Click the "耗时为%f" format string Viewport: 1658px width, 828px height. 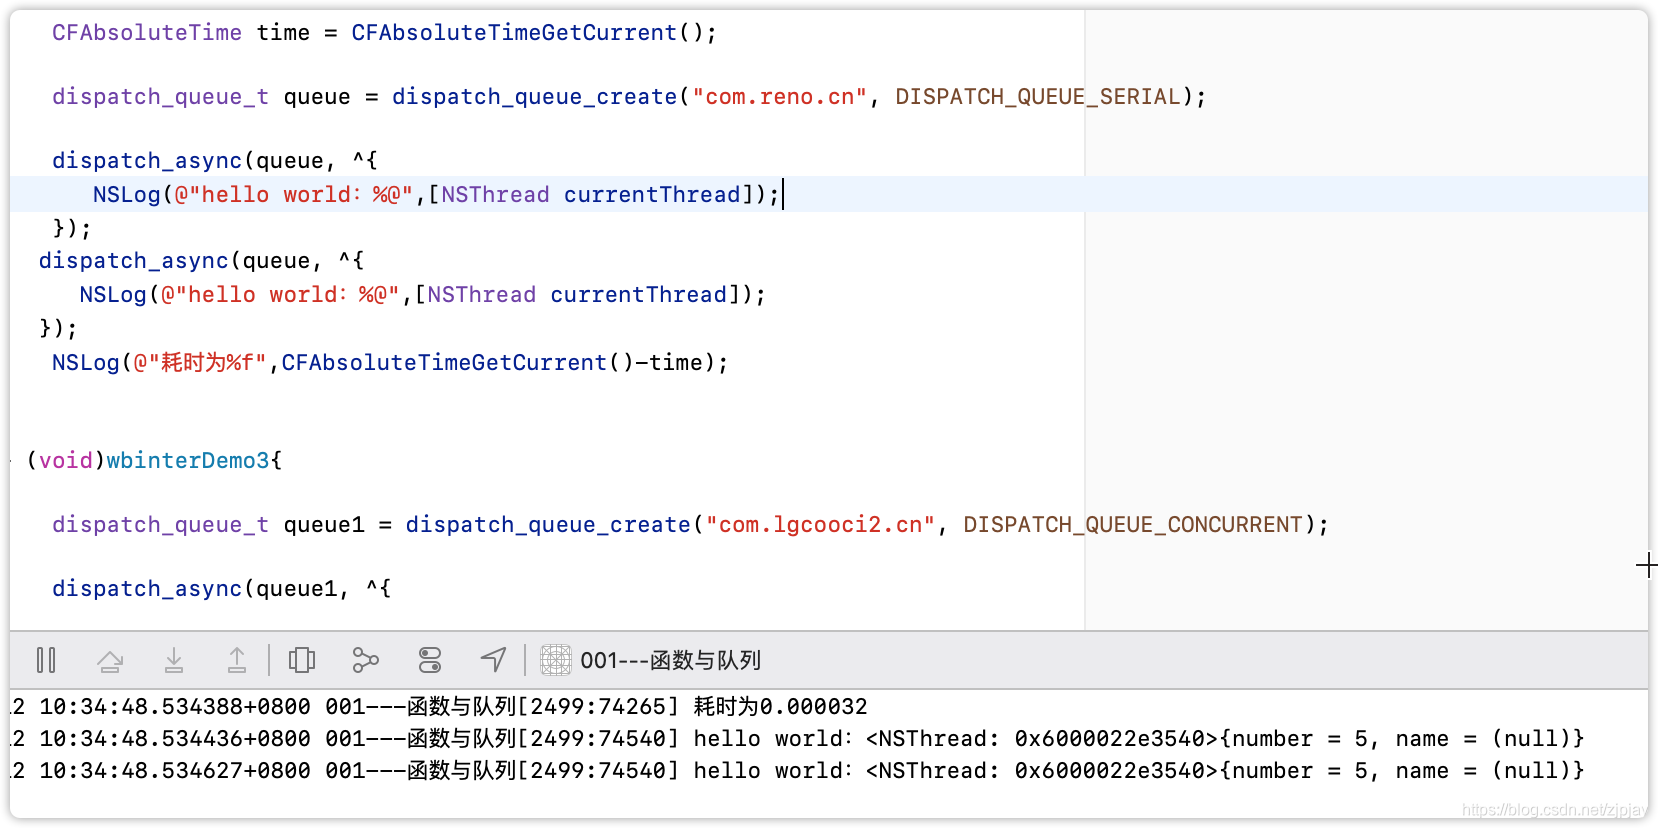(200, 363)
